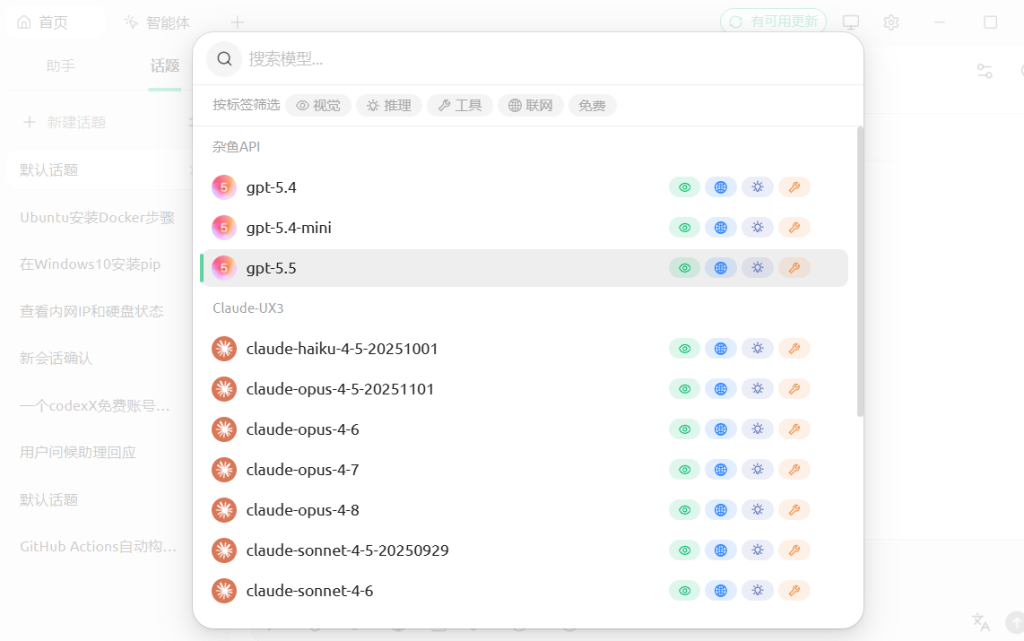Screen dimensions: 1024x641
Task: Click the model list scrollbar
Action: pos(860,272)
